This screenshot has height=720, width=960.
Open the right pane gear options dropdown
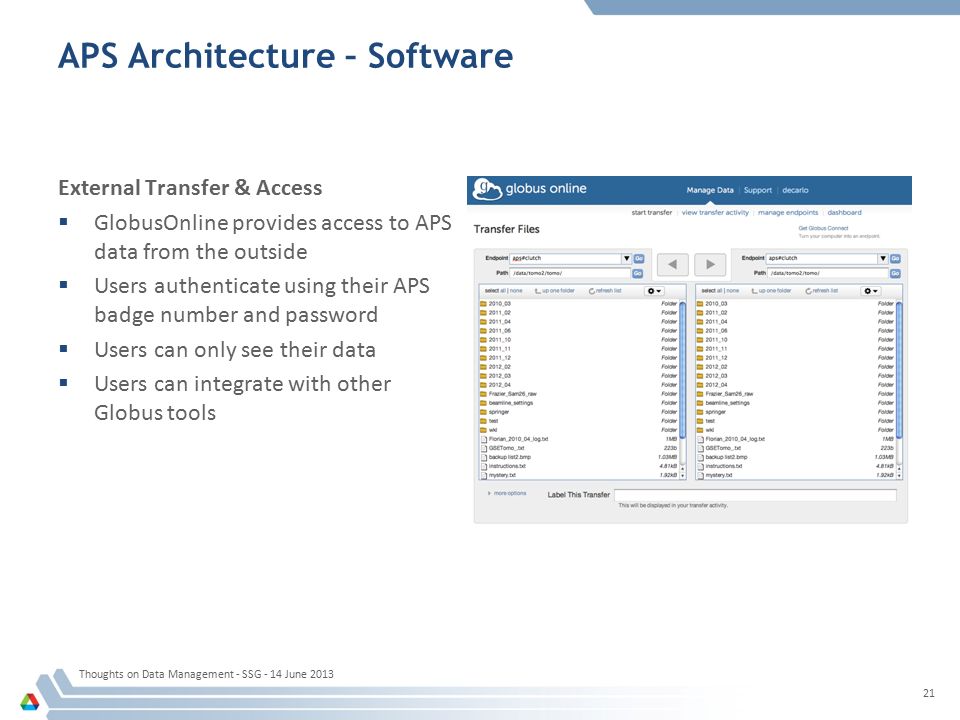(871, 291)
